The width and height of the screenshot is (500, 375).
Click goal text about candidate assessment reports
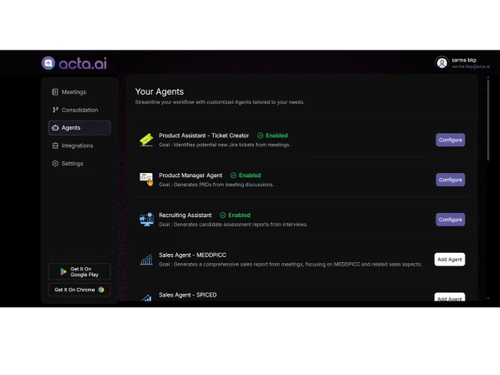233,224
